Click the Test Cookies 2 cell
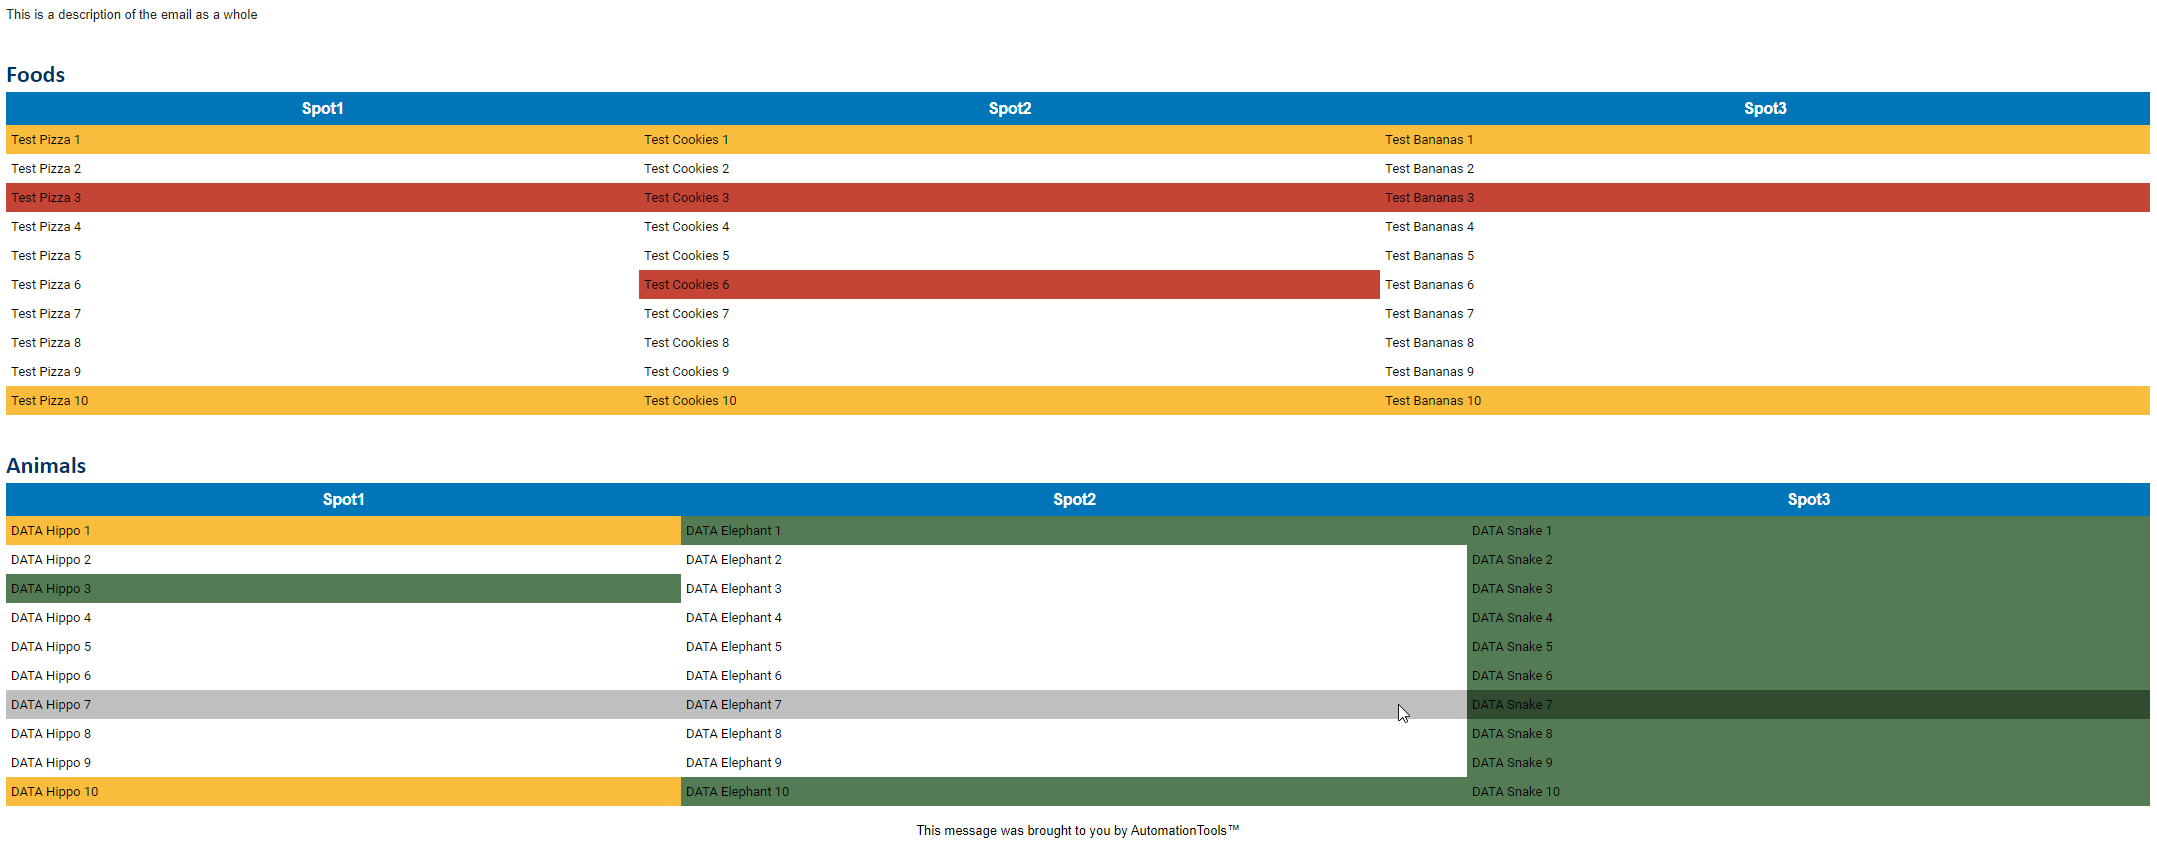Image resolution: width=2157 pixels, height=851 pixels. (x=1009, y=169)
